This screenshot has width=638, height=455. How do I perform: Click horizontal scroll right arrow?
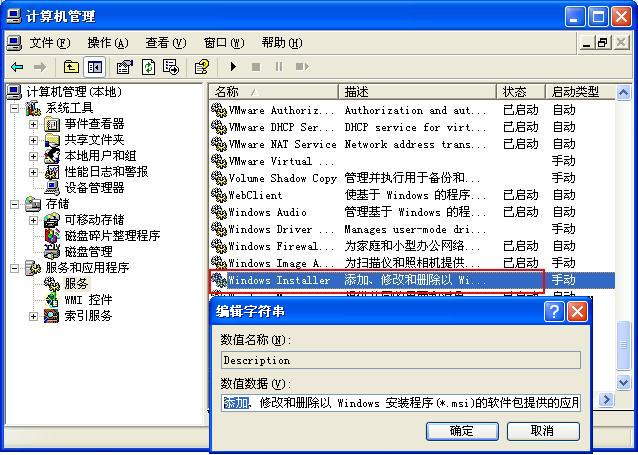tap(606, 400)
